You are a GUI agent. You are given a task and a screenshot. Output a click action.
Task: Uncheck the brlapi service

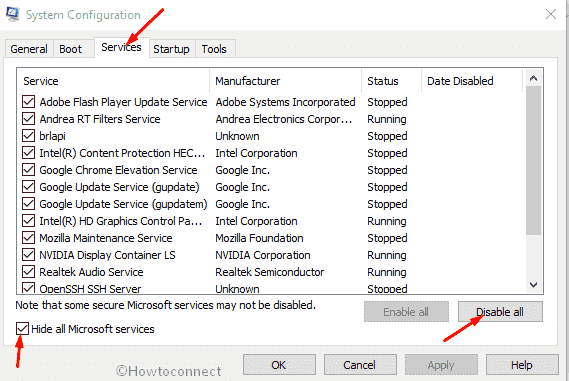28,136
